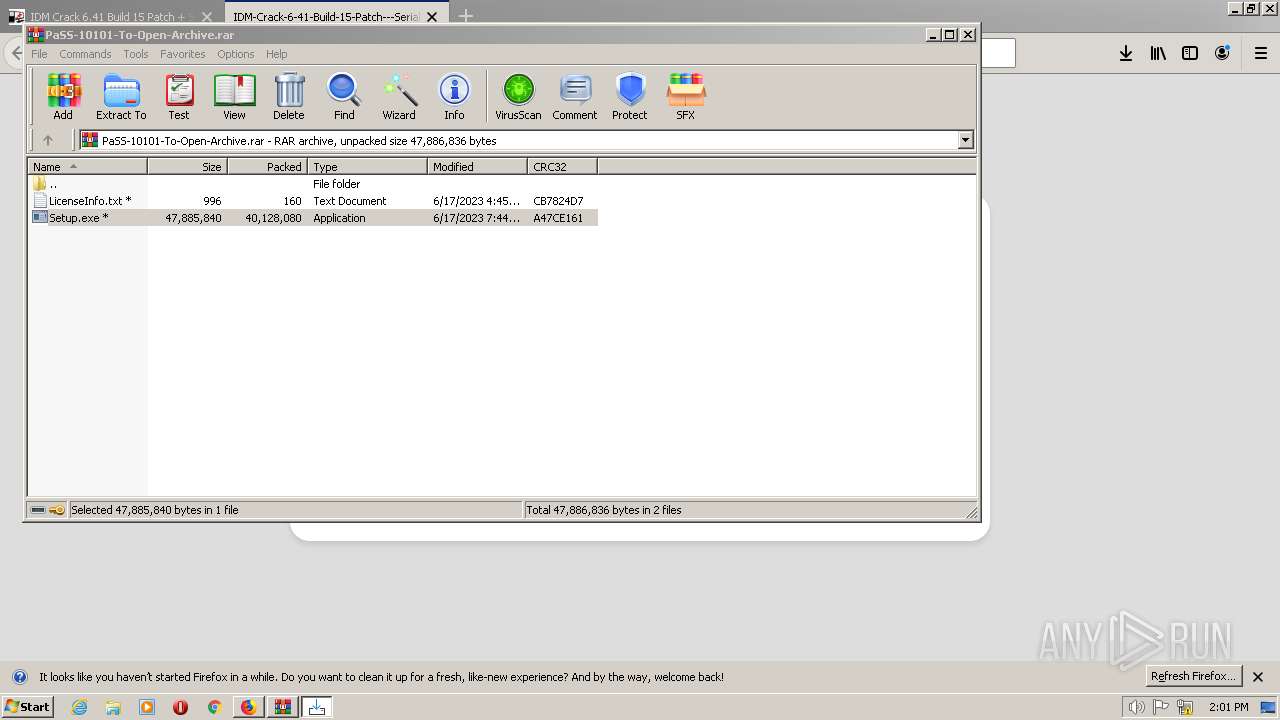Screen dimensions: 1280x720
Task: Open Internet Explorer from the taskbar
Action: [80, 707]
